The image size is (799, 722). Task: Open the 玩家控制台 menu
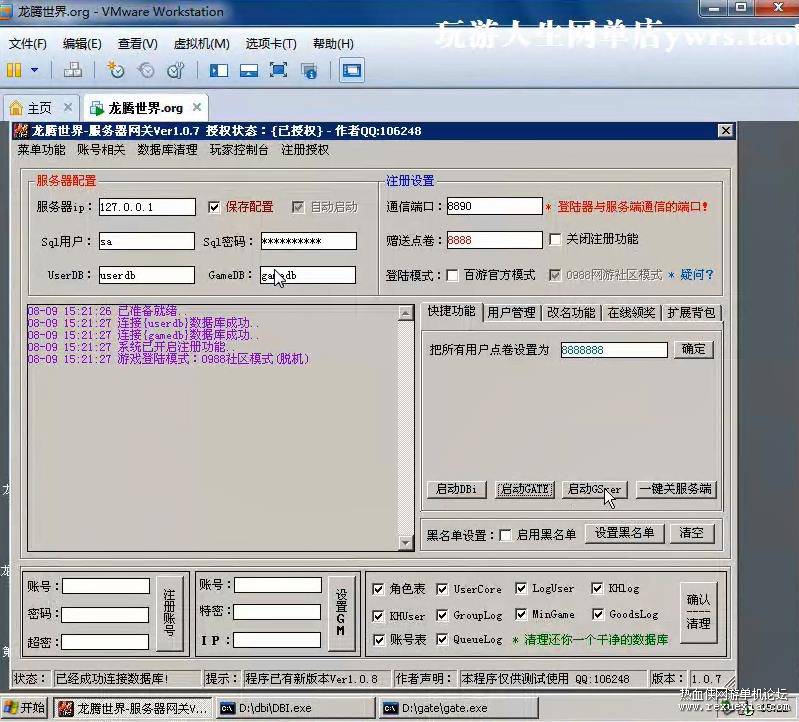(x=239, y=150)
